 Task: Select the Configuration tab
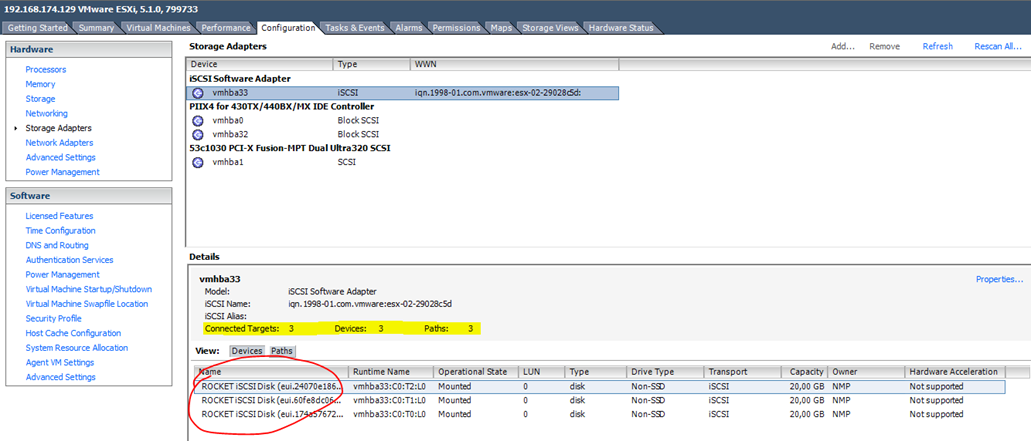click(x=287, y=28)
